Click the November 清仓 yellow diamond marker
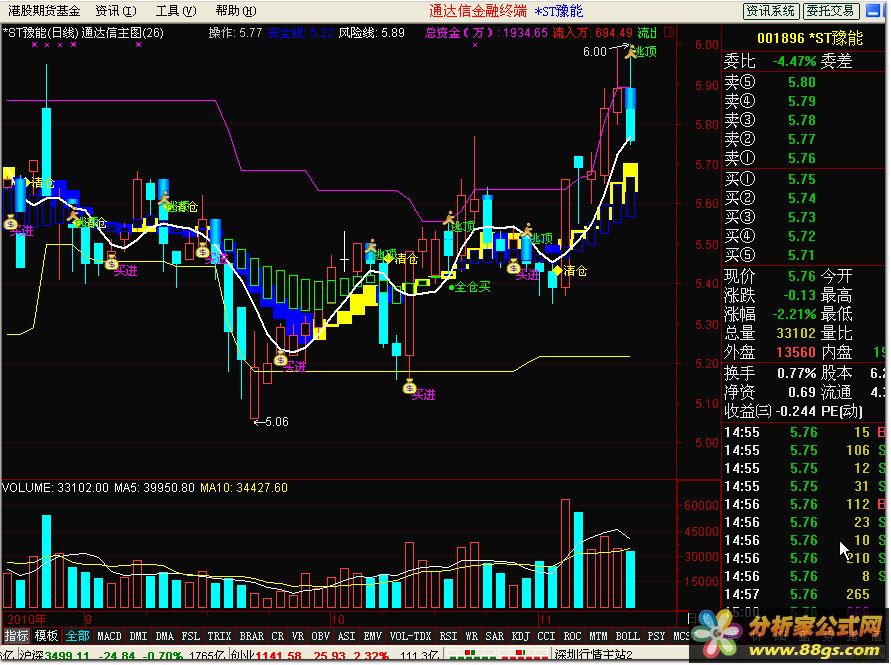891x665 pixels. coord(557,271)
